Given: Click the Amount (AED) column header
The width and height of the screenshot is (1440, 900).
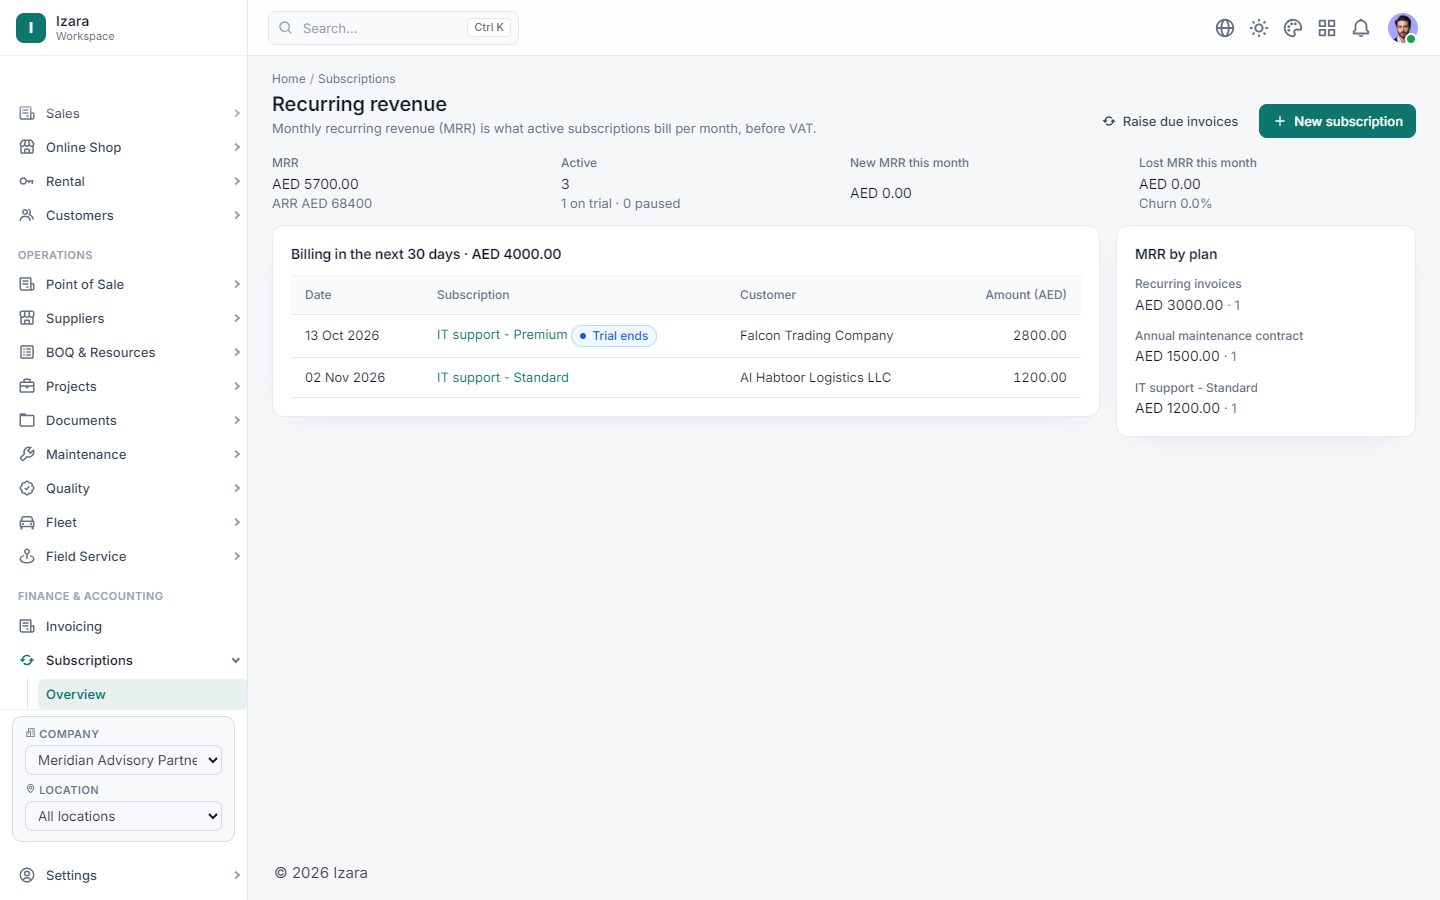Looking at the screenshot, I should pyautogui.click(x=1026, y=295).
